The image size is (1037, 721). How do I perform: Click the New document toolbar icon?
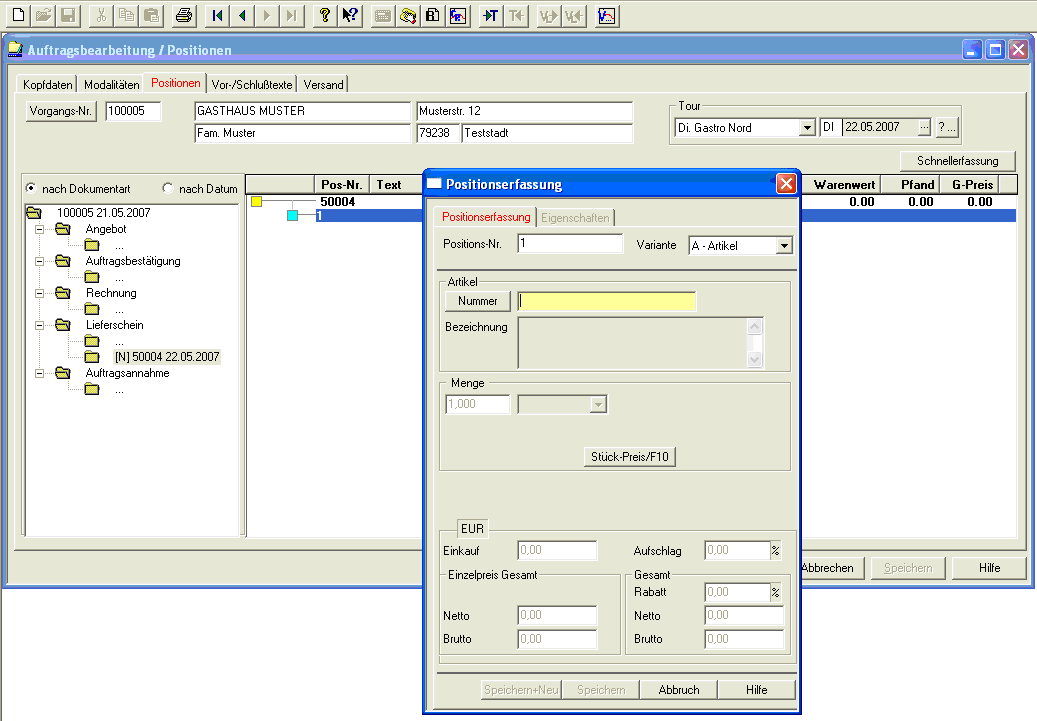click(19, 15)
